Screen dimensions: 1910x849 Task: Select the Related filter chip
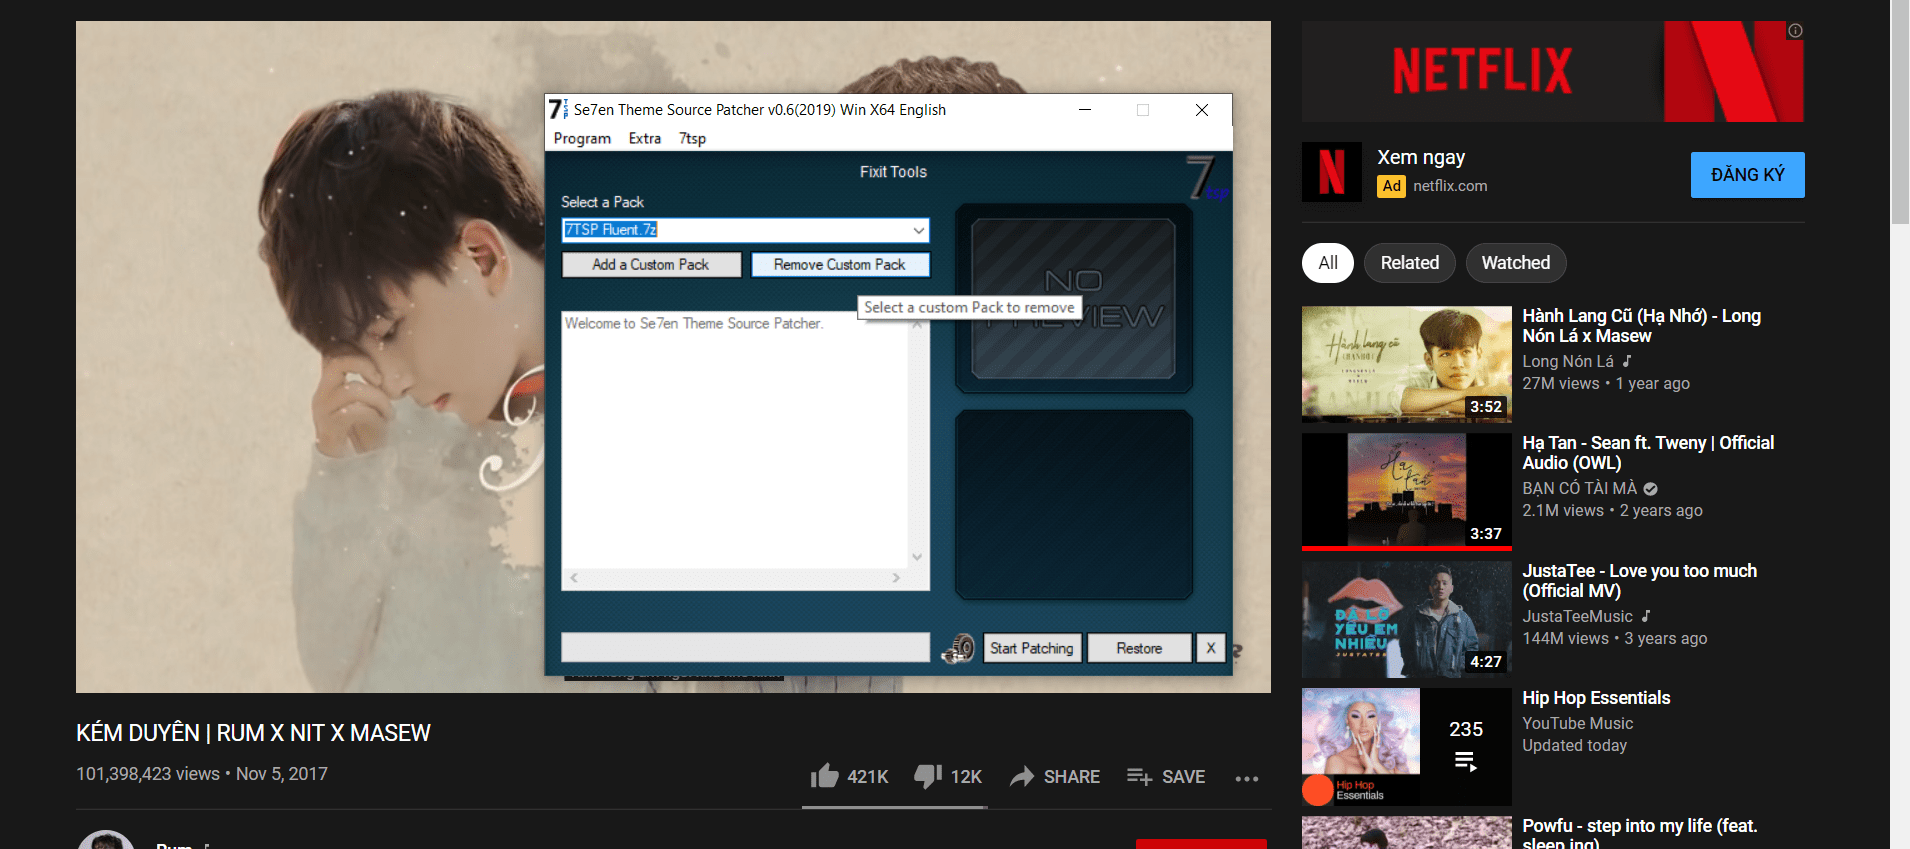click(x=1410, y=263)
